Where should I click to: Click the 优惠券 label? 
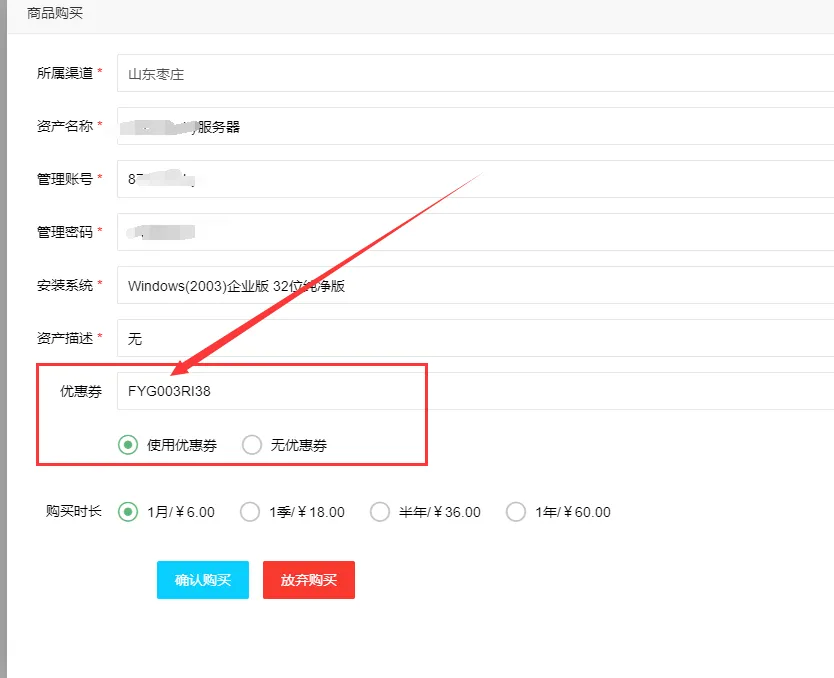click(80, 391)
